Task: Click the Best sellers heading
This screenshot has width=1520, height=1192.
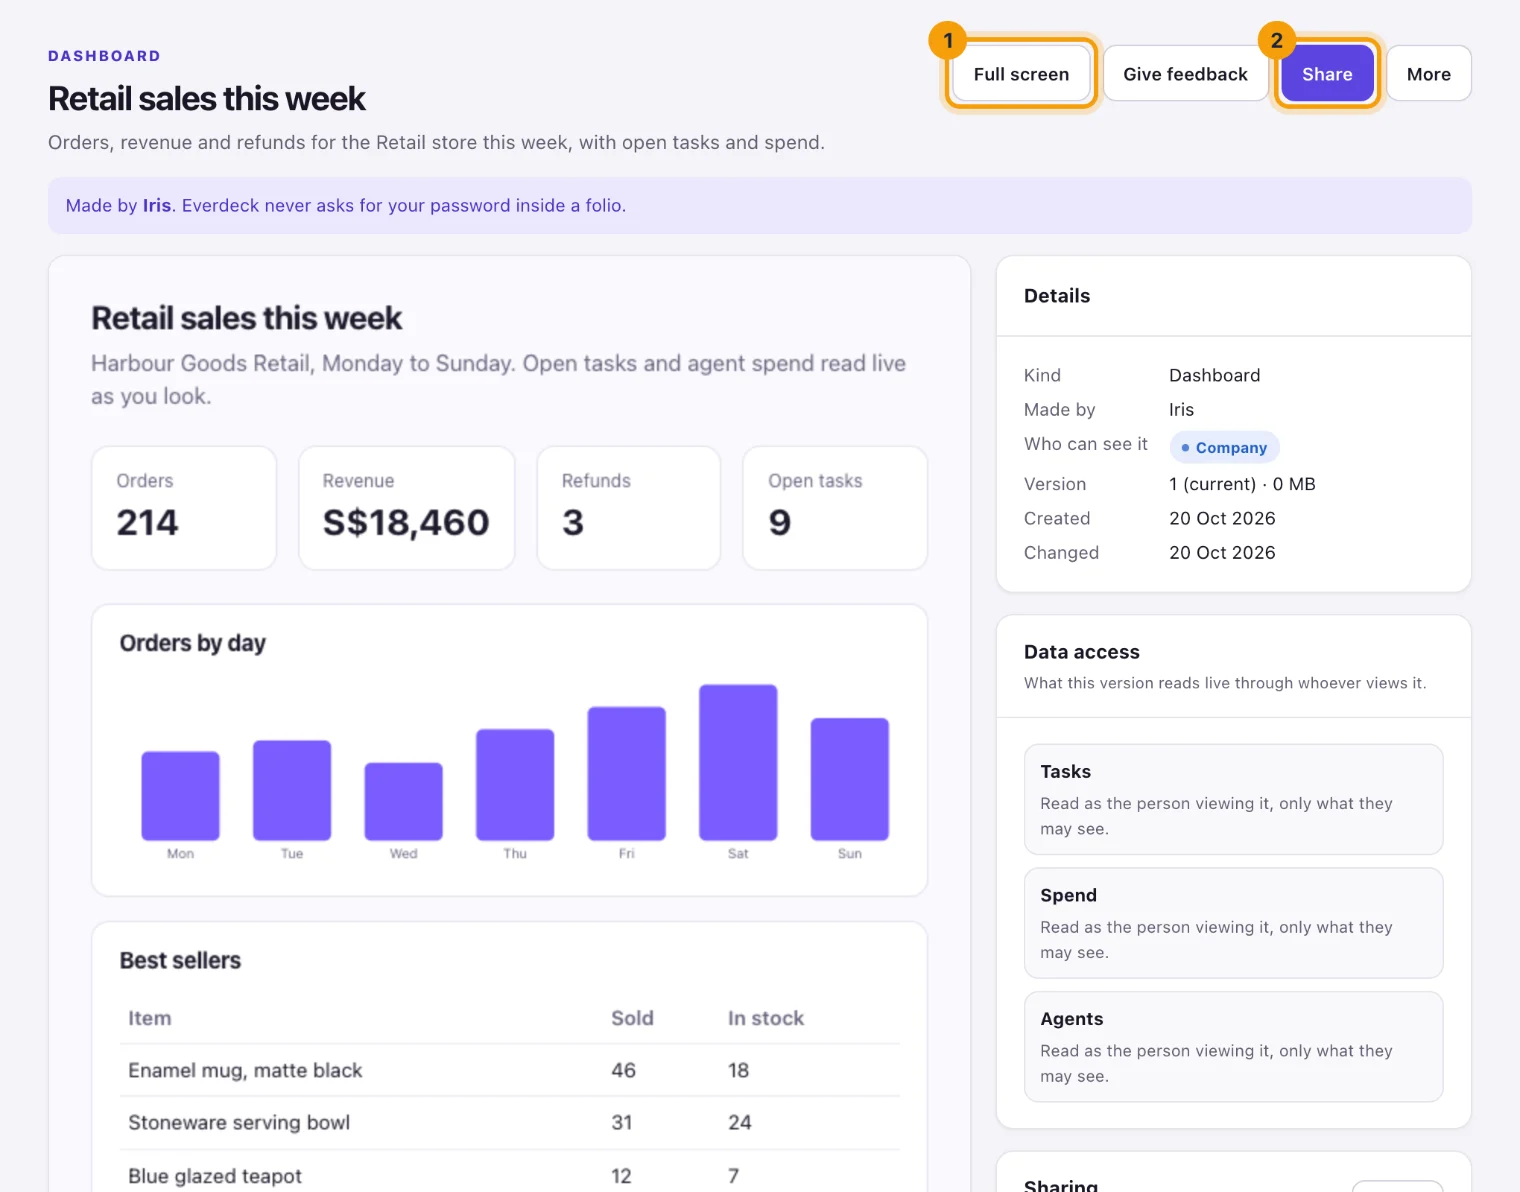Action: (x=180, y=960)
